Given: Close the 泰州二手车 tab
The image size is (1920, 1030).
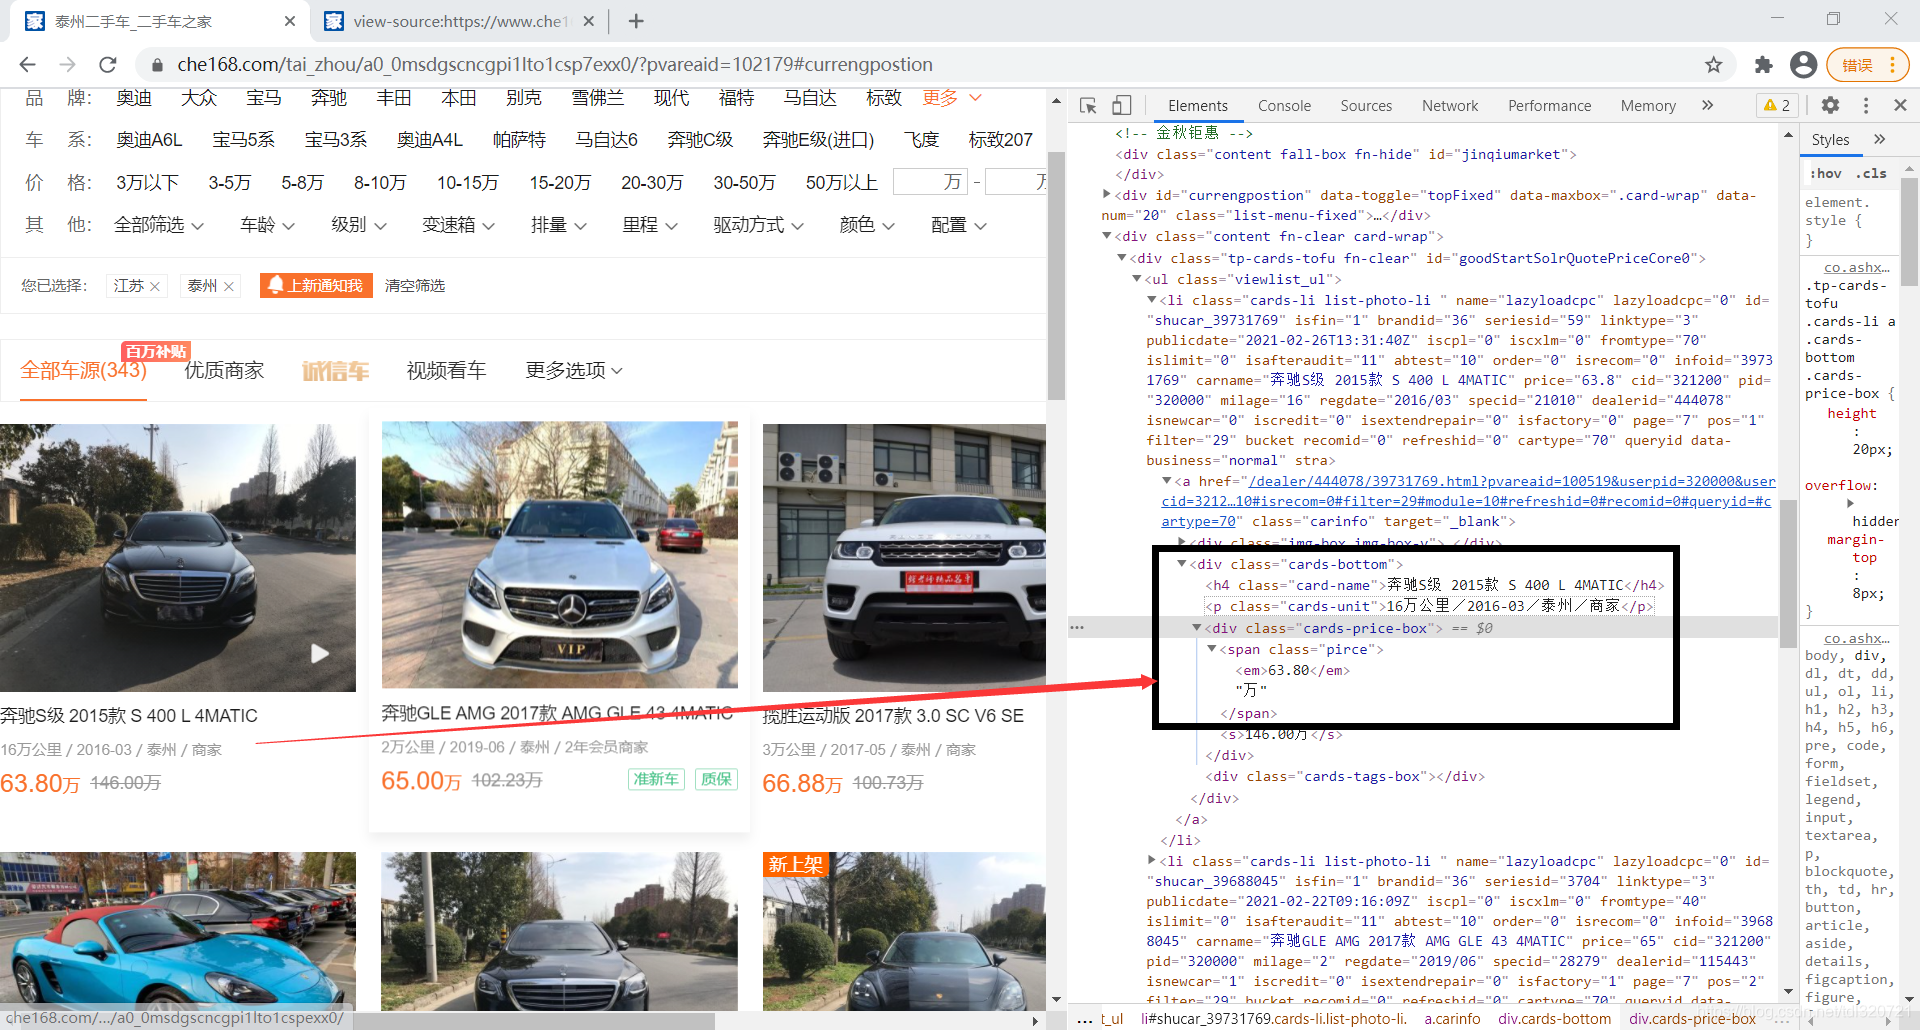Looking at the screenshot, I should coord(290,21).
